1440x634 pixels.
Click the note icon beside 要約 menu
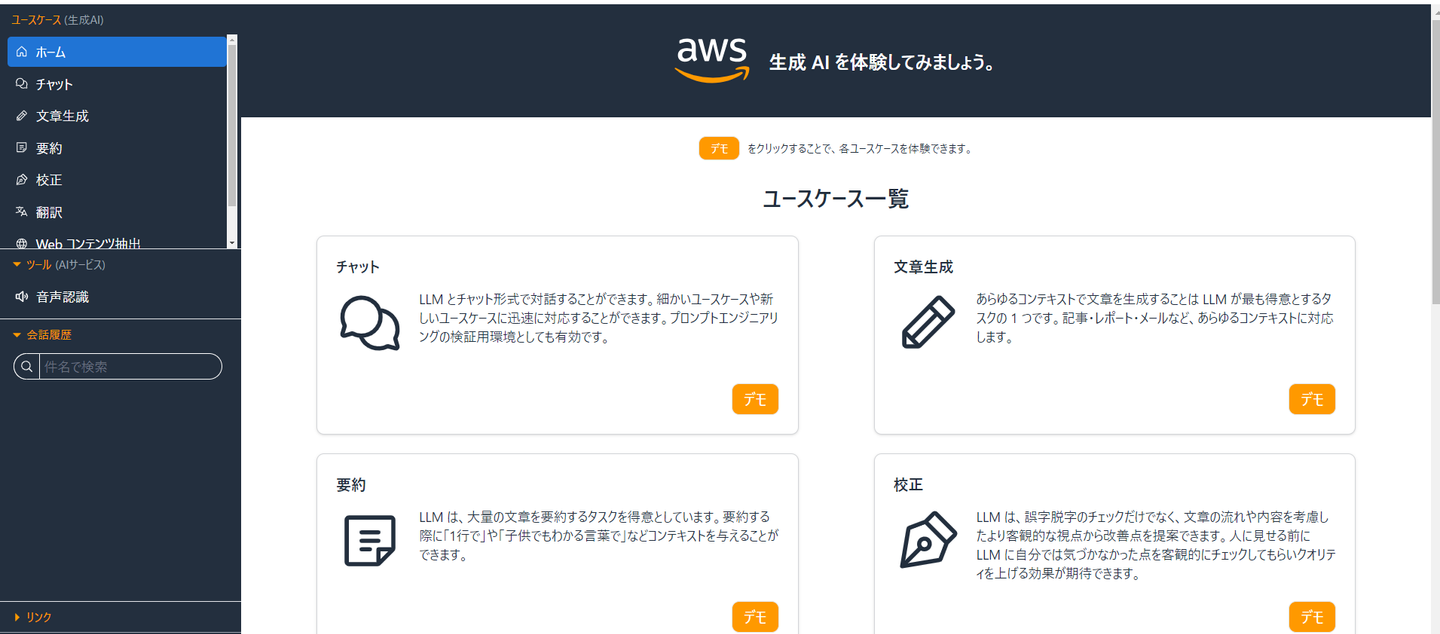22,148
